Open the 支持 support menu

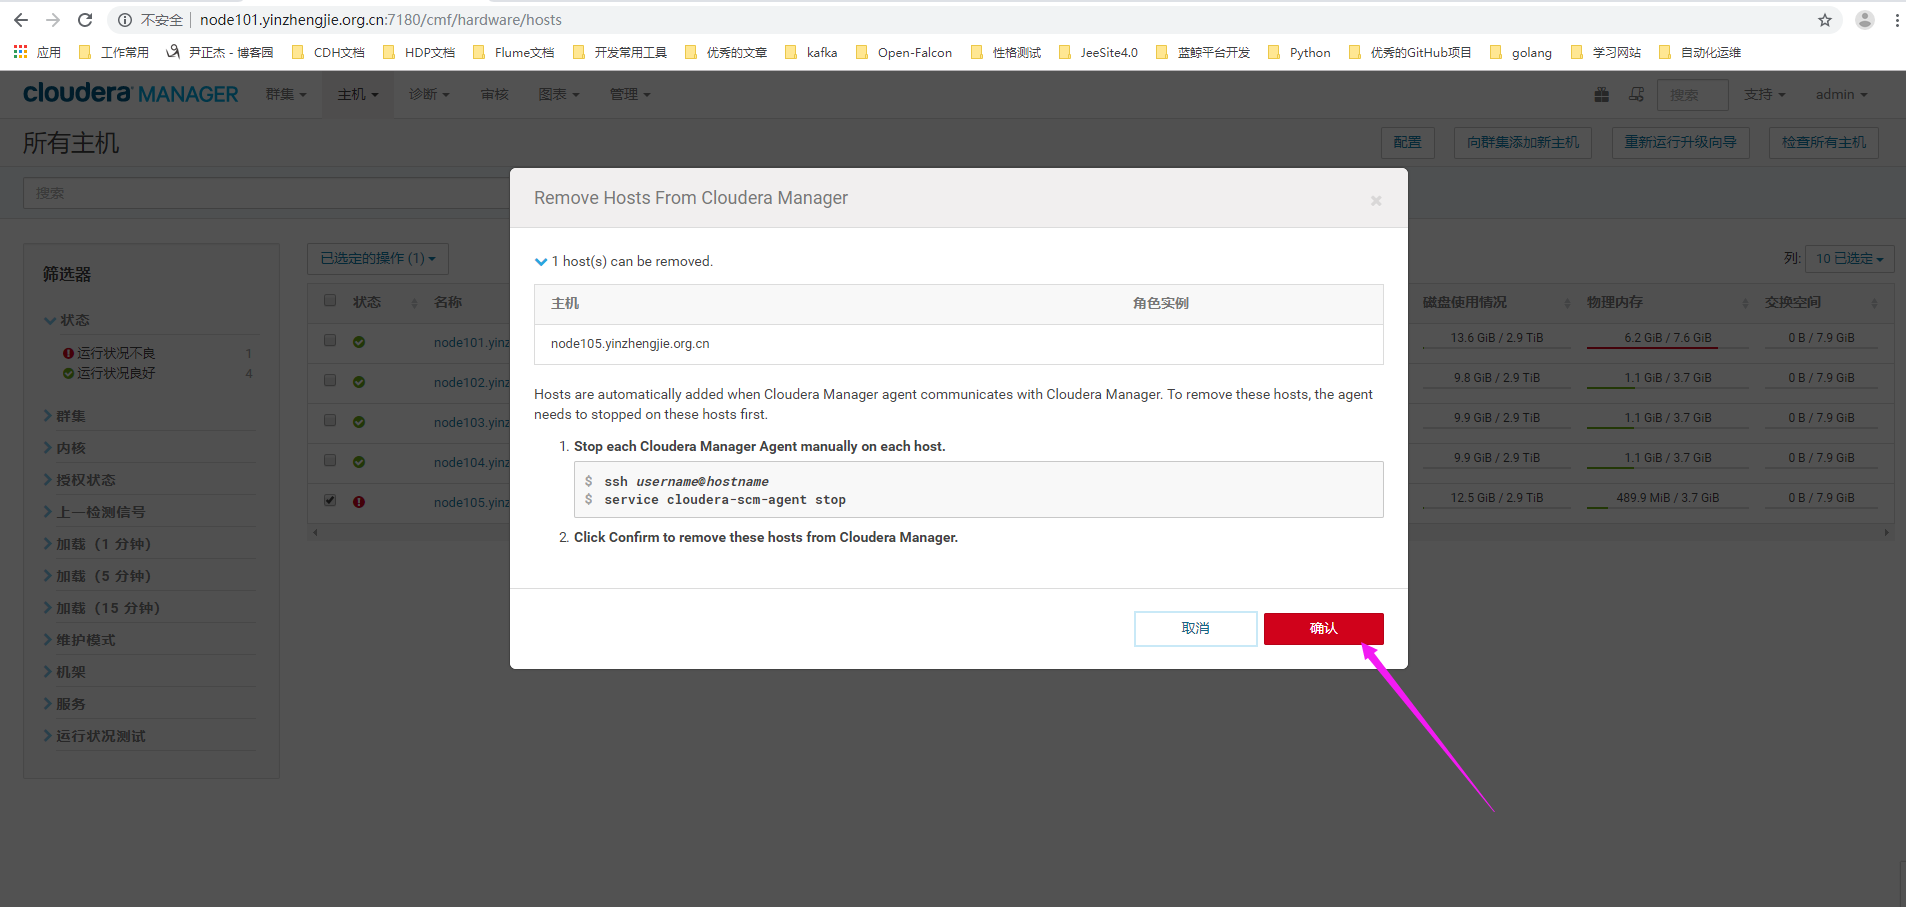[x=1765, y=94]
